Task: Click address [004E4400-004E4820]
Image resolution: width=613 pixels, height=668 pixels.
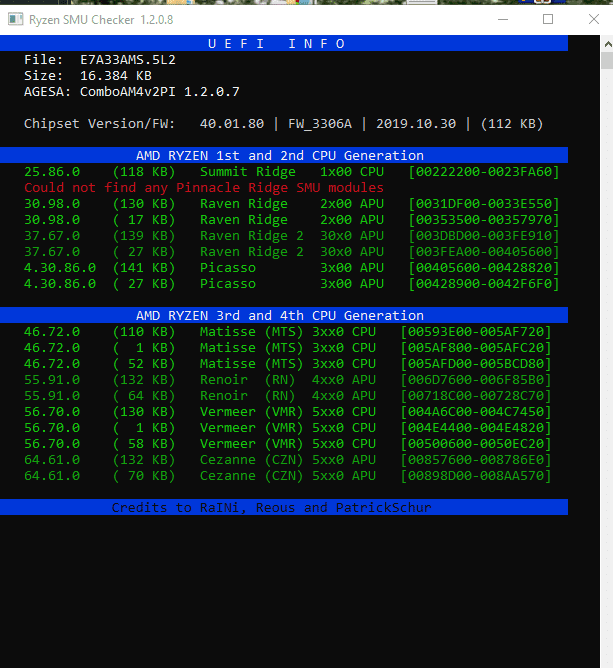Action: [x=476, y=428]
